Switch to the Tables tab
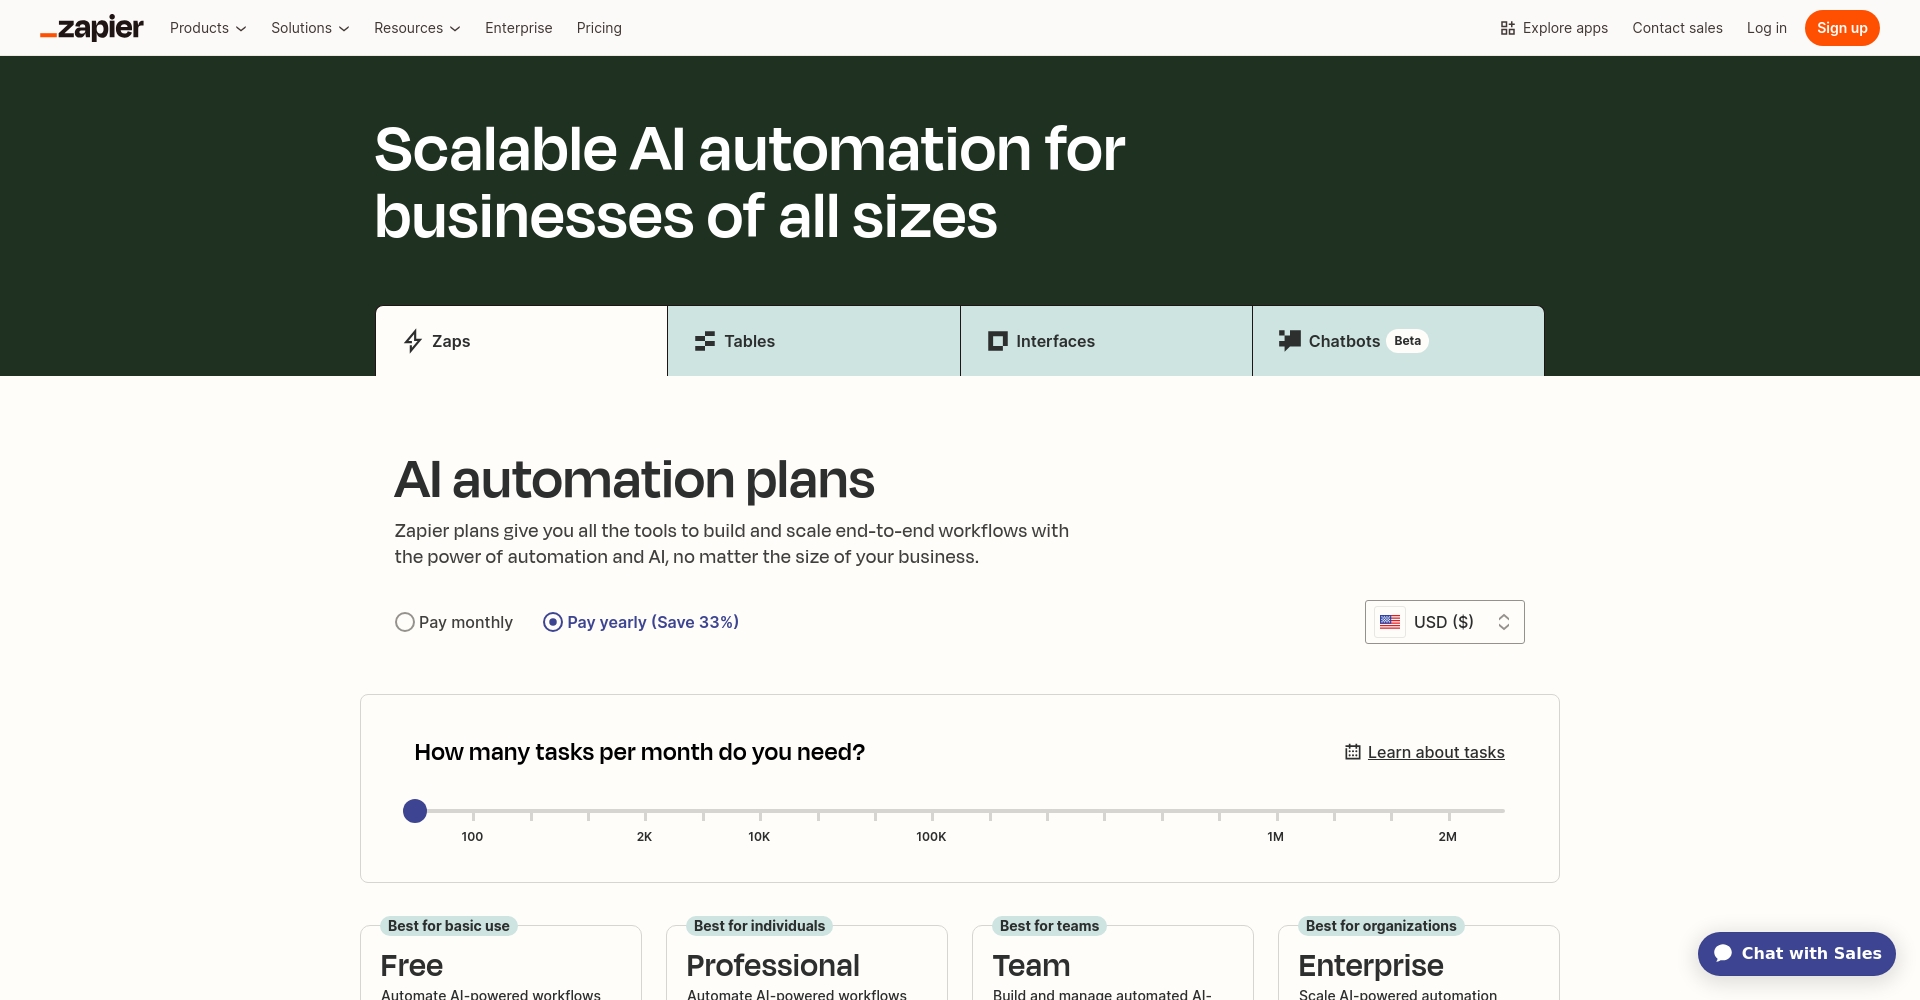The image size is (1920, 1000). click(814, 341)
